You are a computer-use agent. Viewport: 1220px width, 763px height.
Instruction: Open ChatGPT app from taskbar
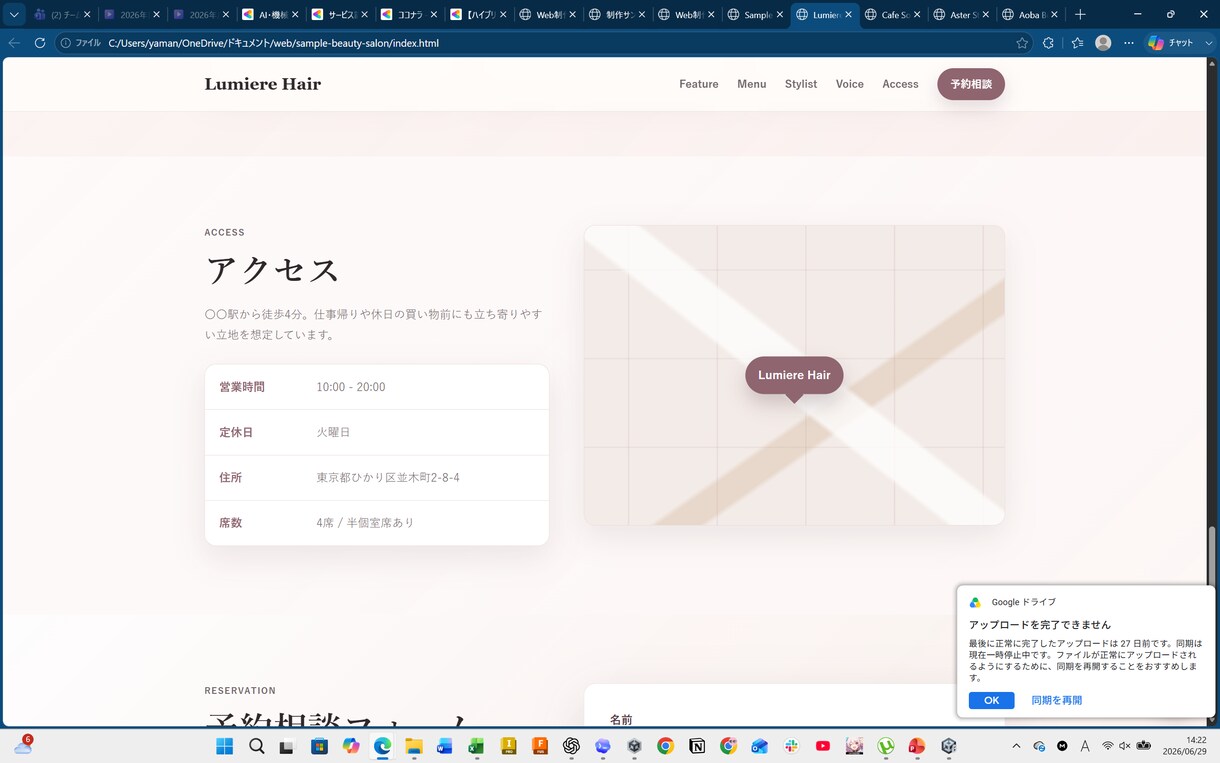pyautogui.click(x=571, y=746)
